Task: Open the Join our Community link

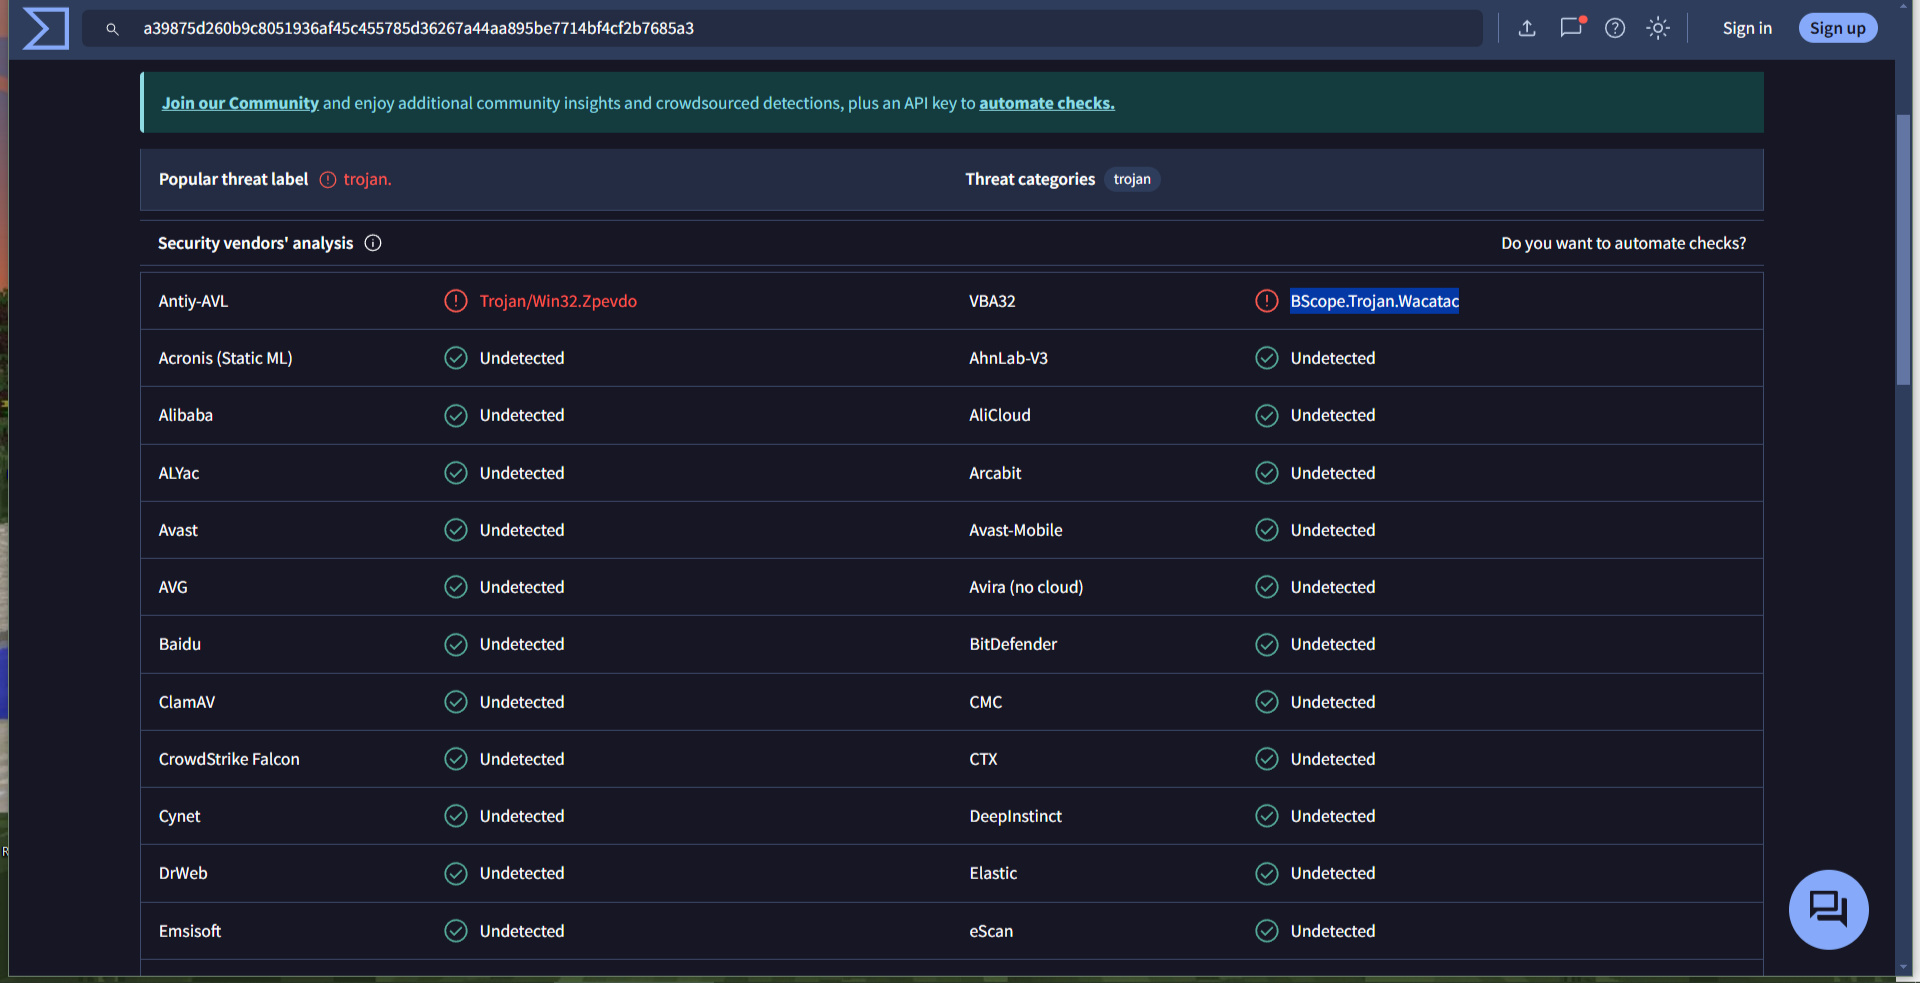Action: tap(240, 103)
